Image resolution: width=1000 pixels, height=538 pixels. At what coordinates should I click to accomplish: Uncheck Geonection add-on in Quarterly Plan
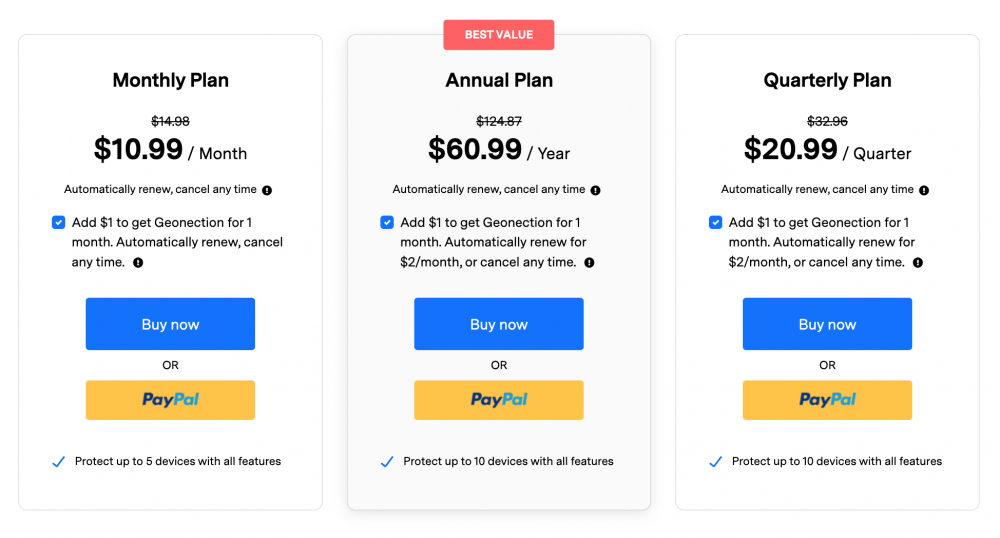coord(716,222)
